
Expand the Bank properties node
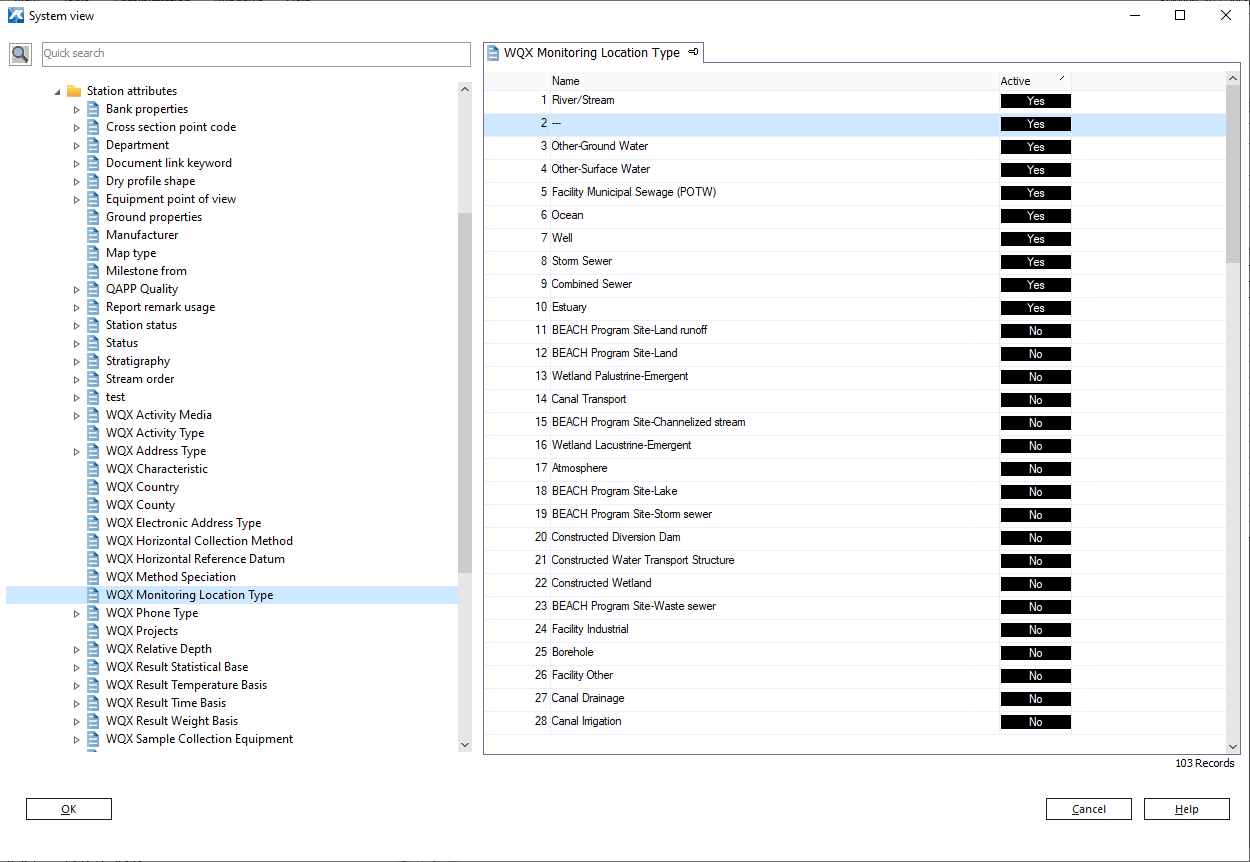(77, 109)
